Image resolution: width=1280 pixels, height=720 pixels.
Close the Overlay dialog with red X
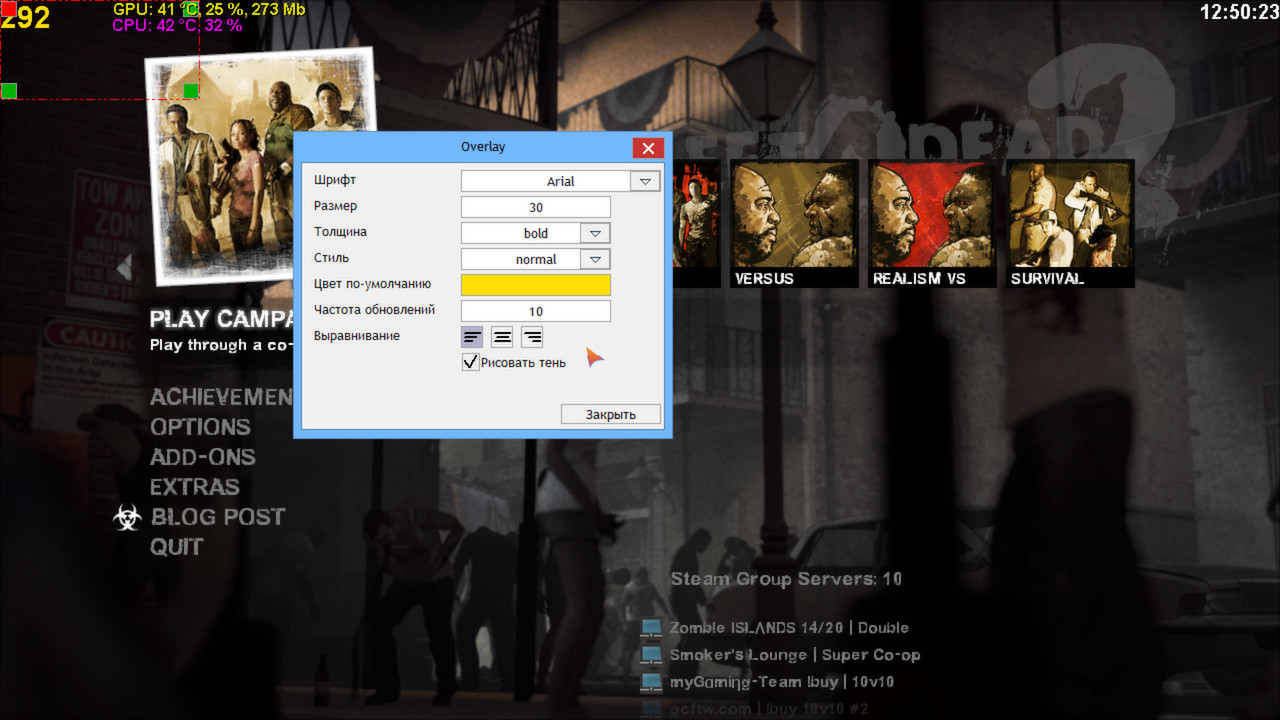click(x=648, y=148)
